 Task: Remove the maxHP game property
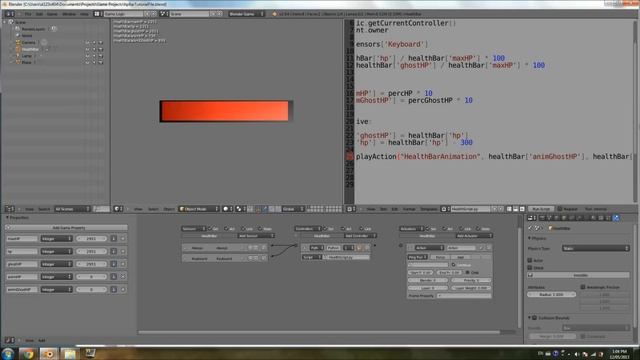click(123, 238)
